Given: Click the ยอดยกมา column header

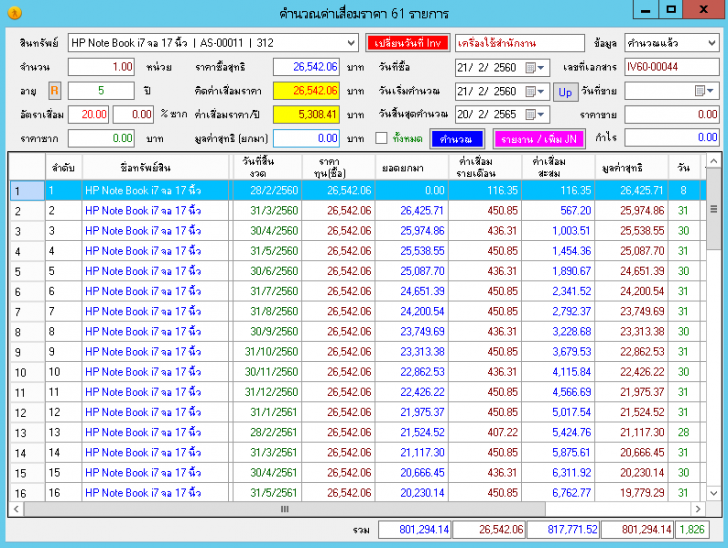Looking at the screenshot, I should pyautogui.click(x=411, y=167).
